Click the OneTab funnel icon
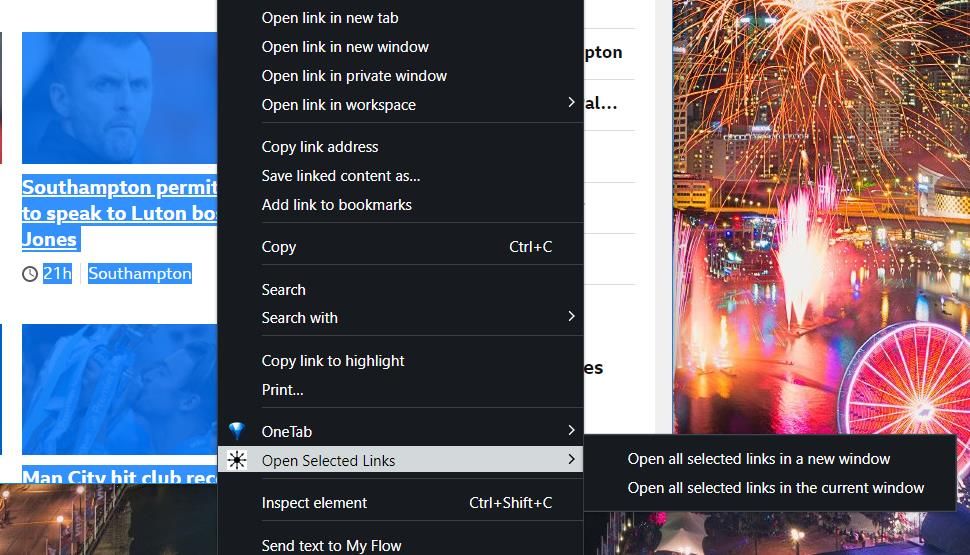This screenshot has height=555, width=970. coord(237,431)
